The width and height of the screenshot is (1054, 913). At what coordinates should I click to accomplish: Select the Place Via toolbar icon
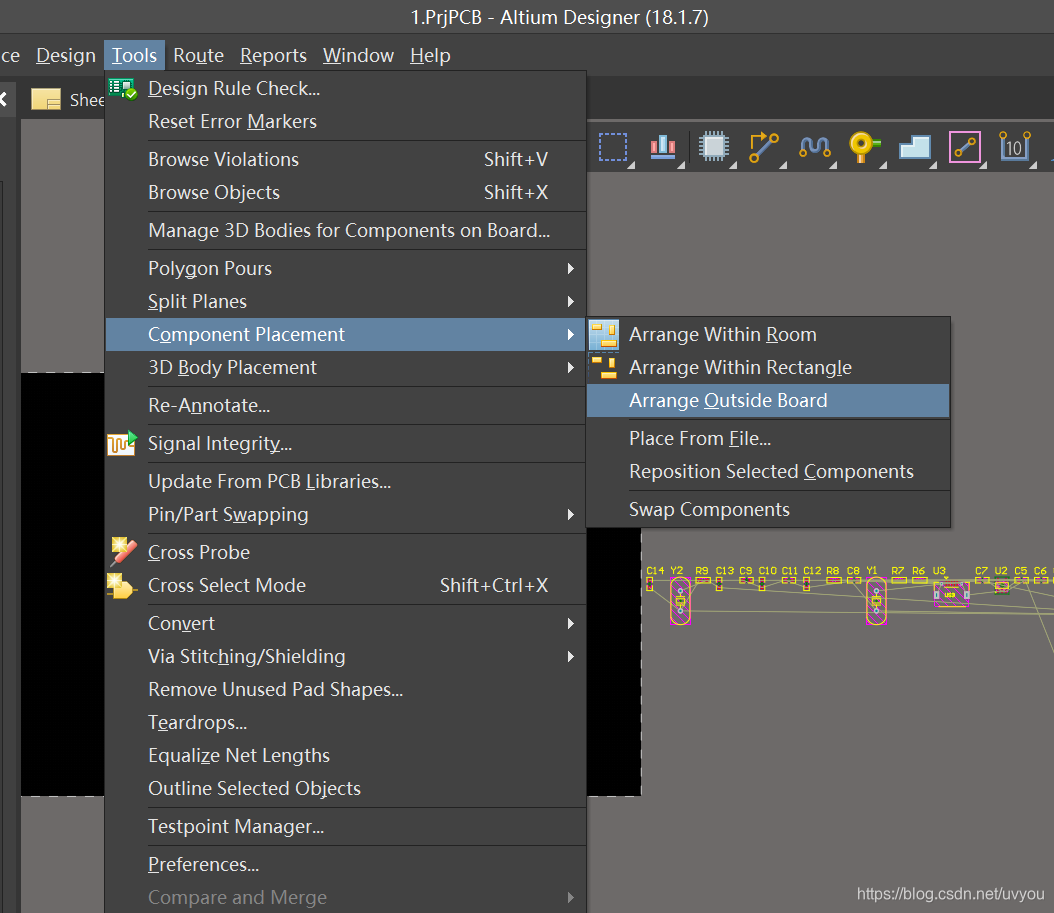click(863, 147)
